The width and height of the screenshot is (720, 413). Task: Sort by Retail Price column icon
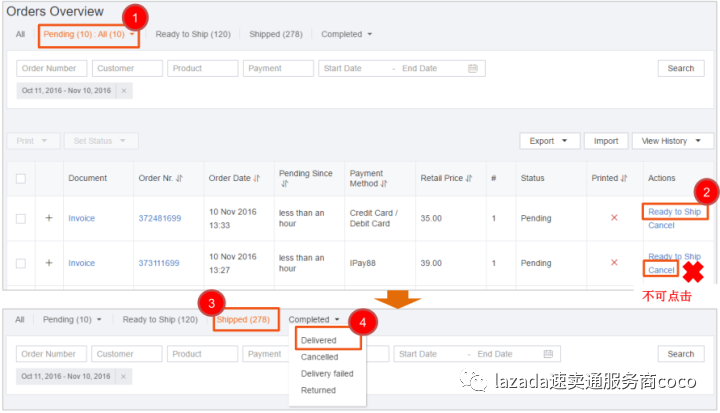[x=468, y=178]
